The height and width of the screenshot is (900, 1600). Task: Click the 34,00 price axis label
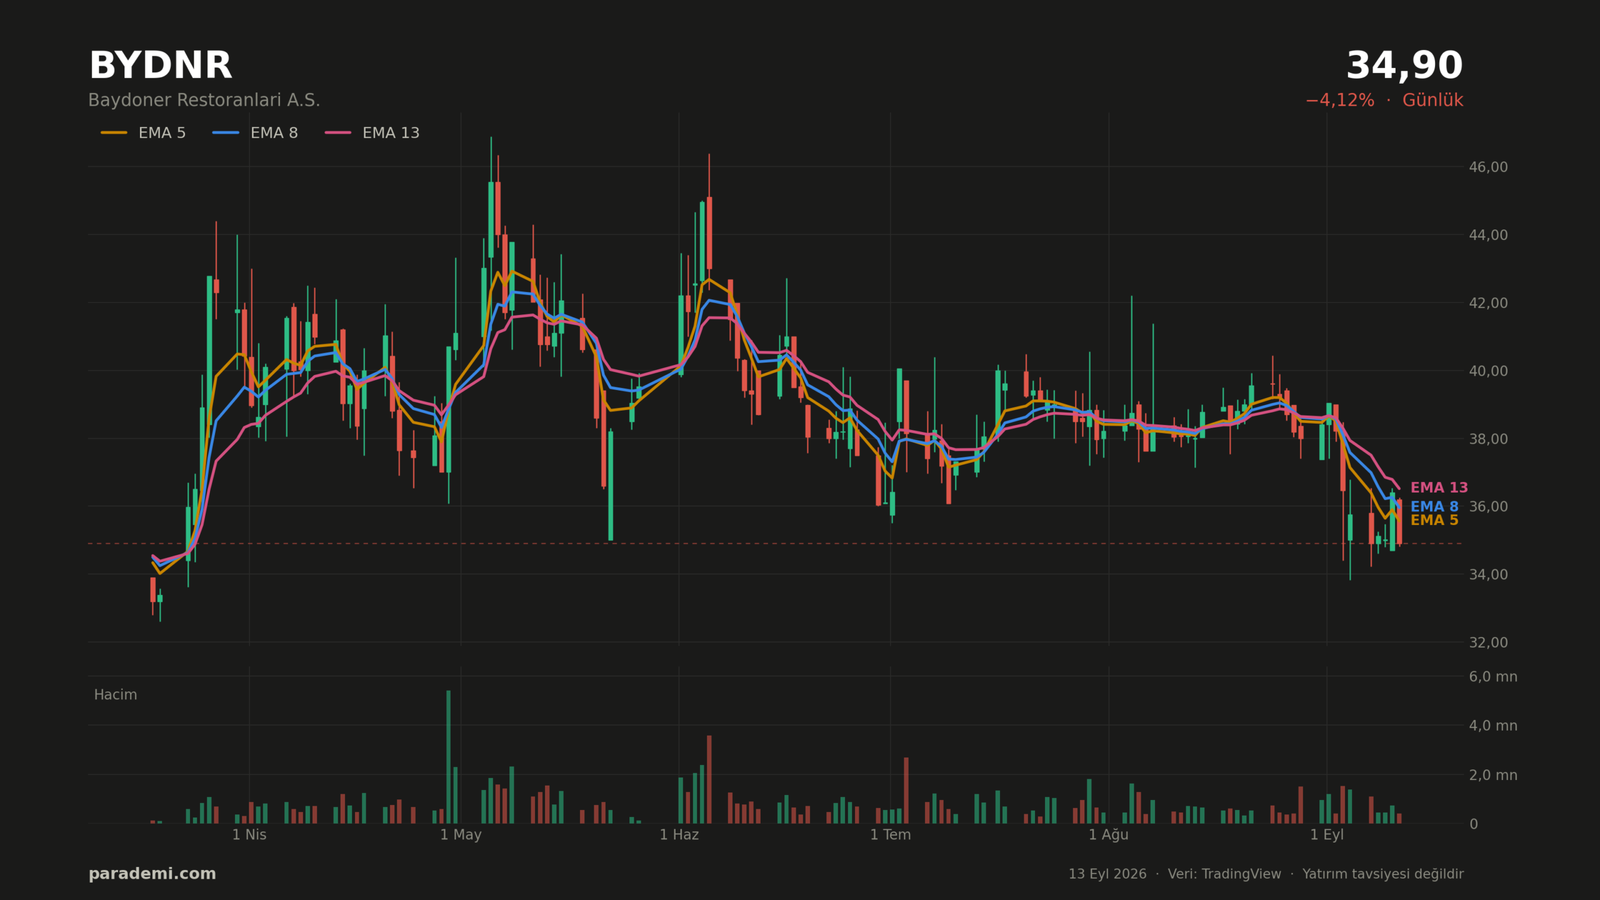point(1488,575)
